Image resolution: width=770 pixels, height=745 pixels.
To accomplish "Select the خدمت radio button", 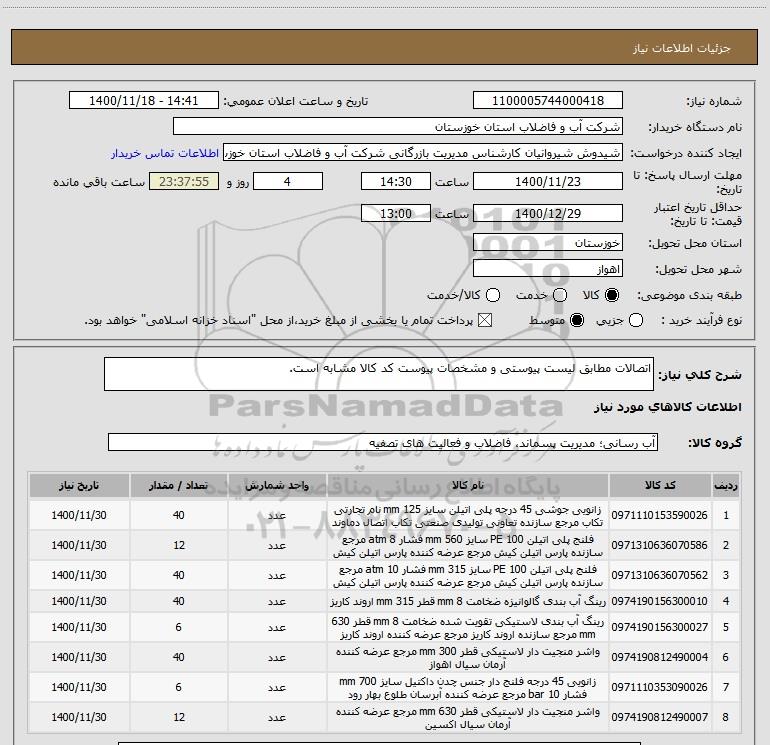I will pyautogui.click(x=560, y=295).
